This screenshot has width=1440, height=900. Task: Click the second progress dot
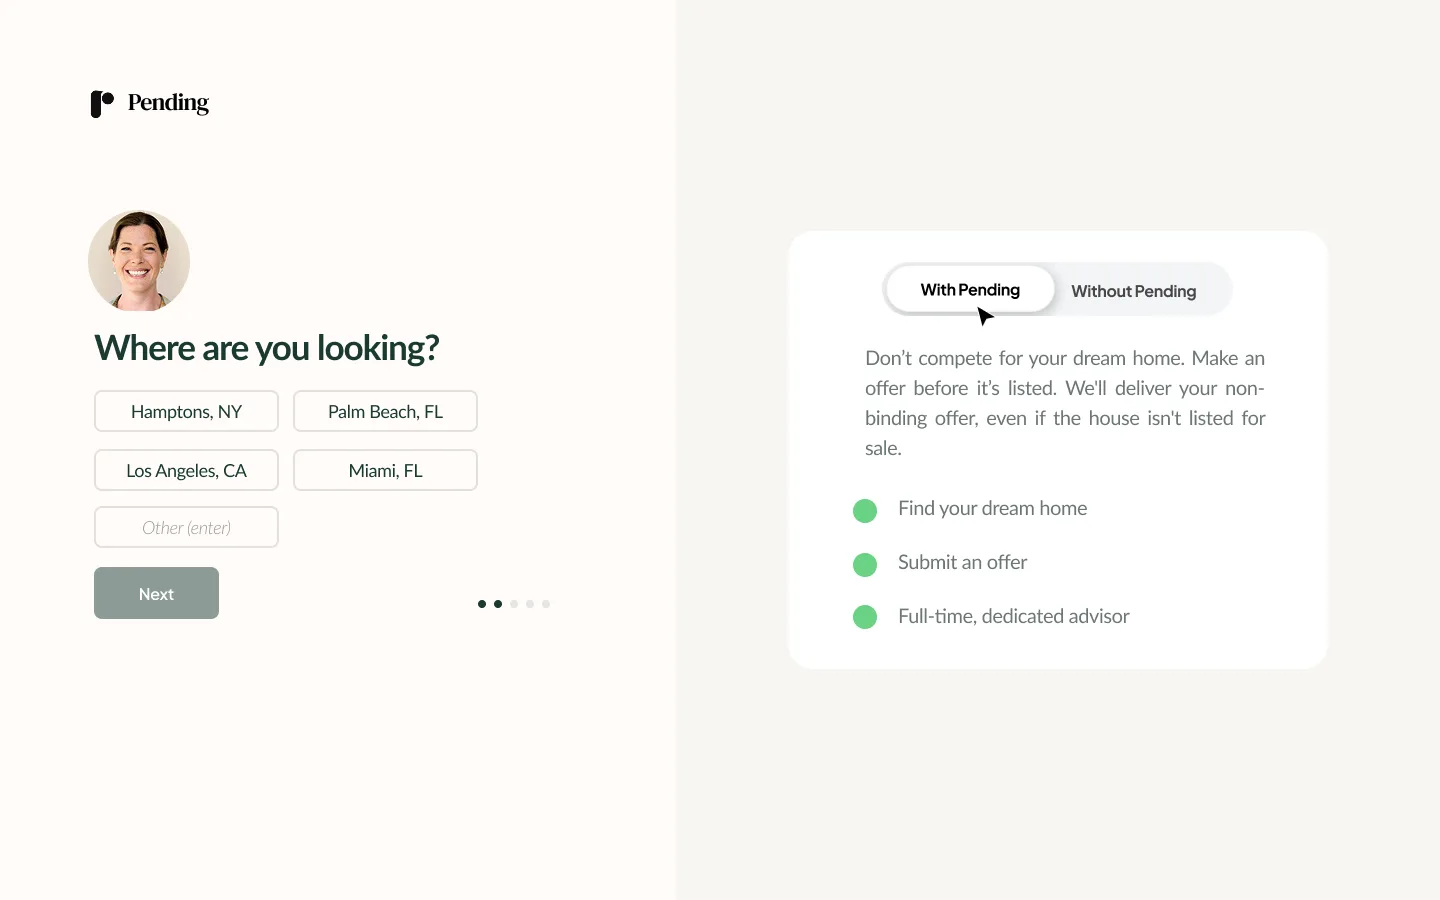498,604
